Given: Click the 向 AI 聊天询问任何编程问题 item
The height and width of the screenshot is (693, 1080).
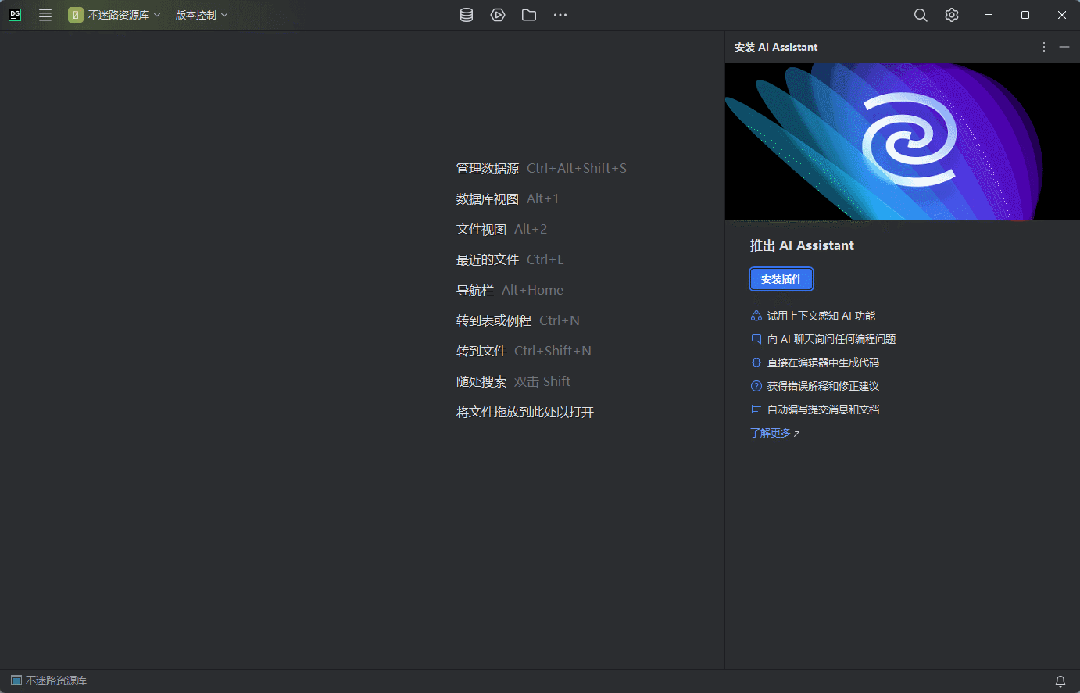Looking at the screenshot, I should (831, 339).
